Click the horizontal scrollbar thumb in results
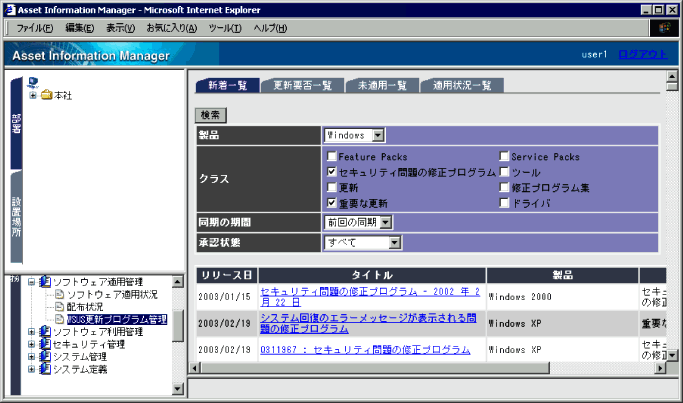This screenshot has width=683, height=403. (x=375, y=368)
